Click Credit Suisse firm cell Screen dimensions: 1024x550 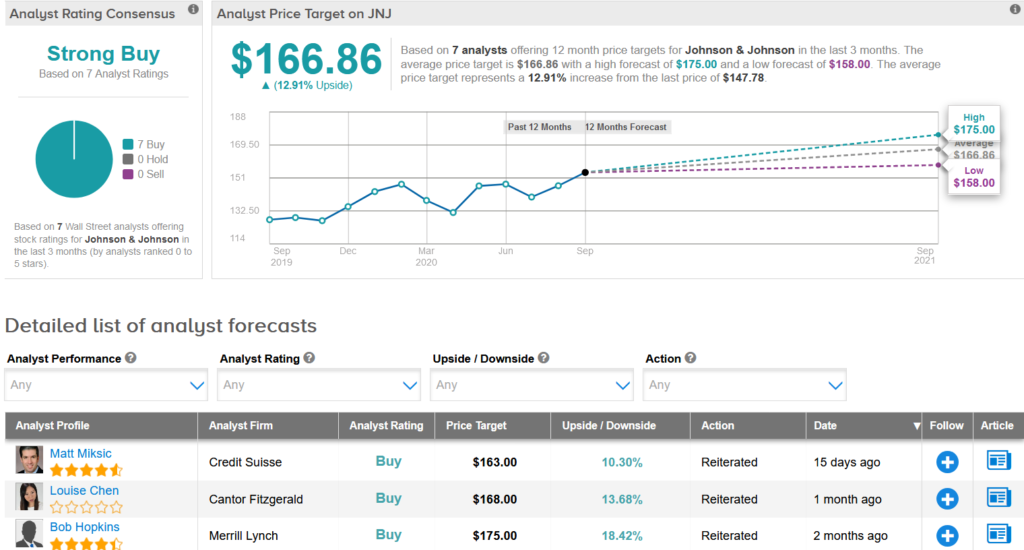245,462
